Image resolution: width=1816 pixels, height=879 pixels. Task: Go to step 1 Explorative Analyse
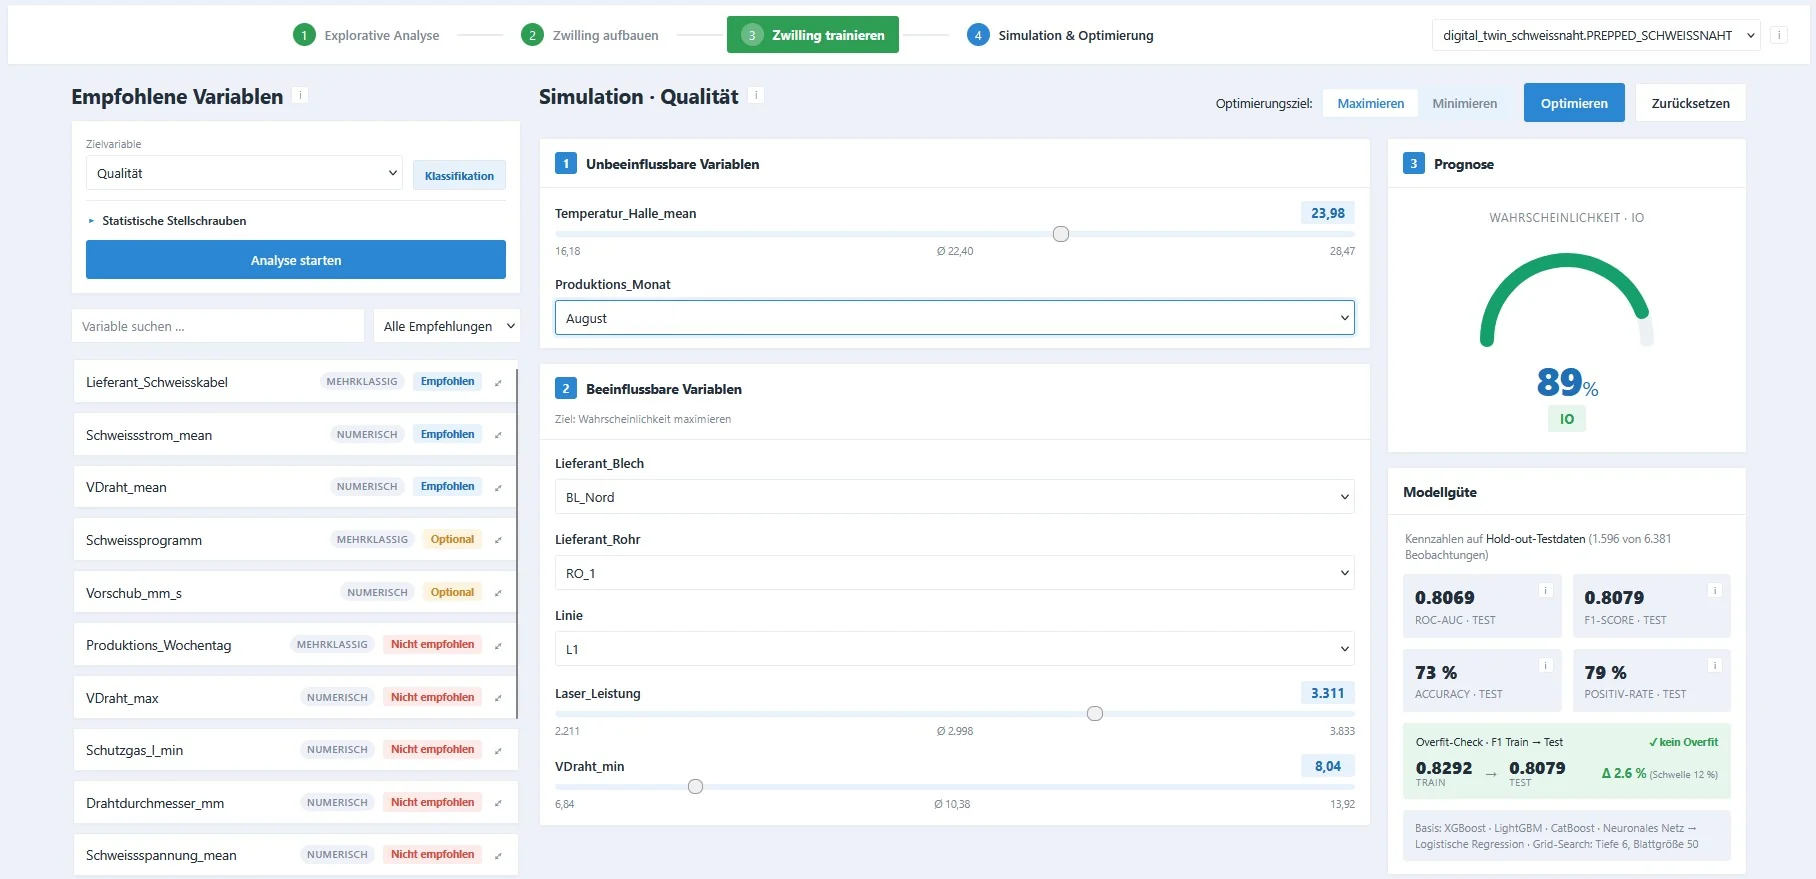click(x=366, y=35)
